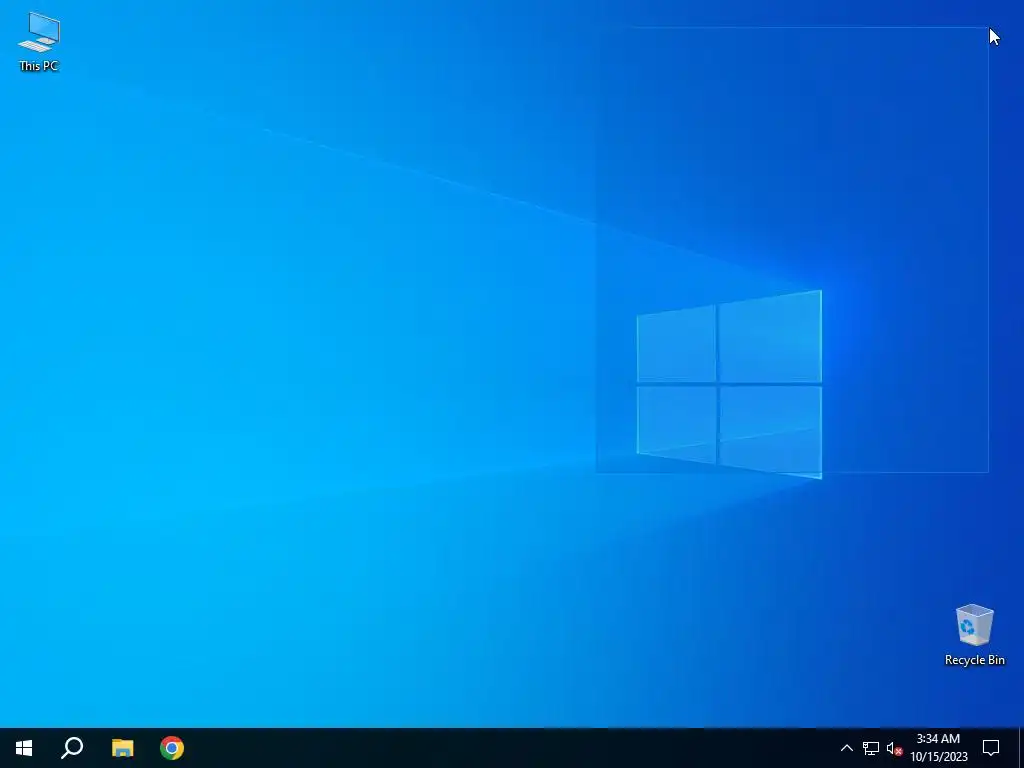Open the taskbar search magnifier
Screen dimensions: 1024x768
[72, 748]
